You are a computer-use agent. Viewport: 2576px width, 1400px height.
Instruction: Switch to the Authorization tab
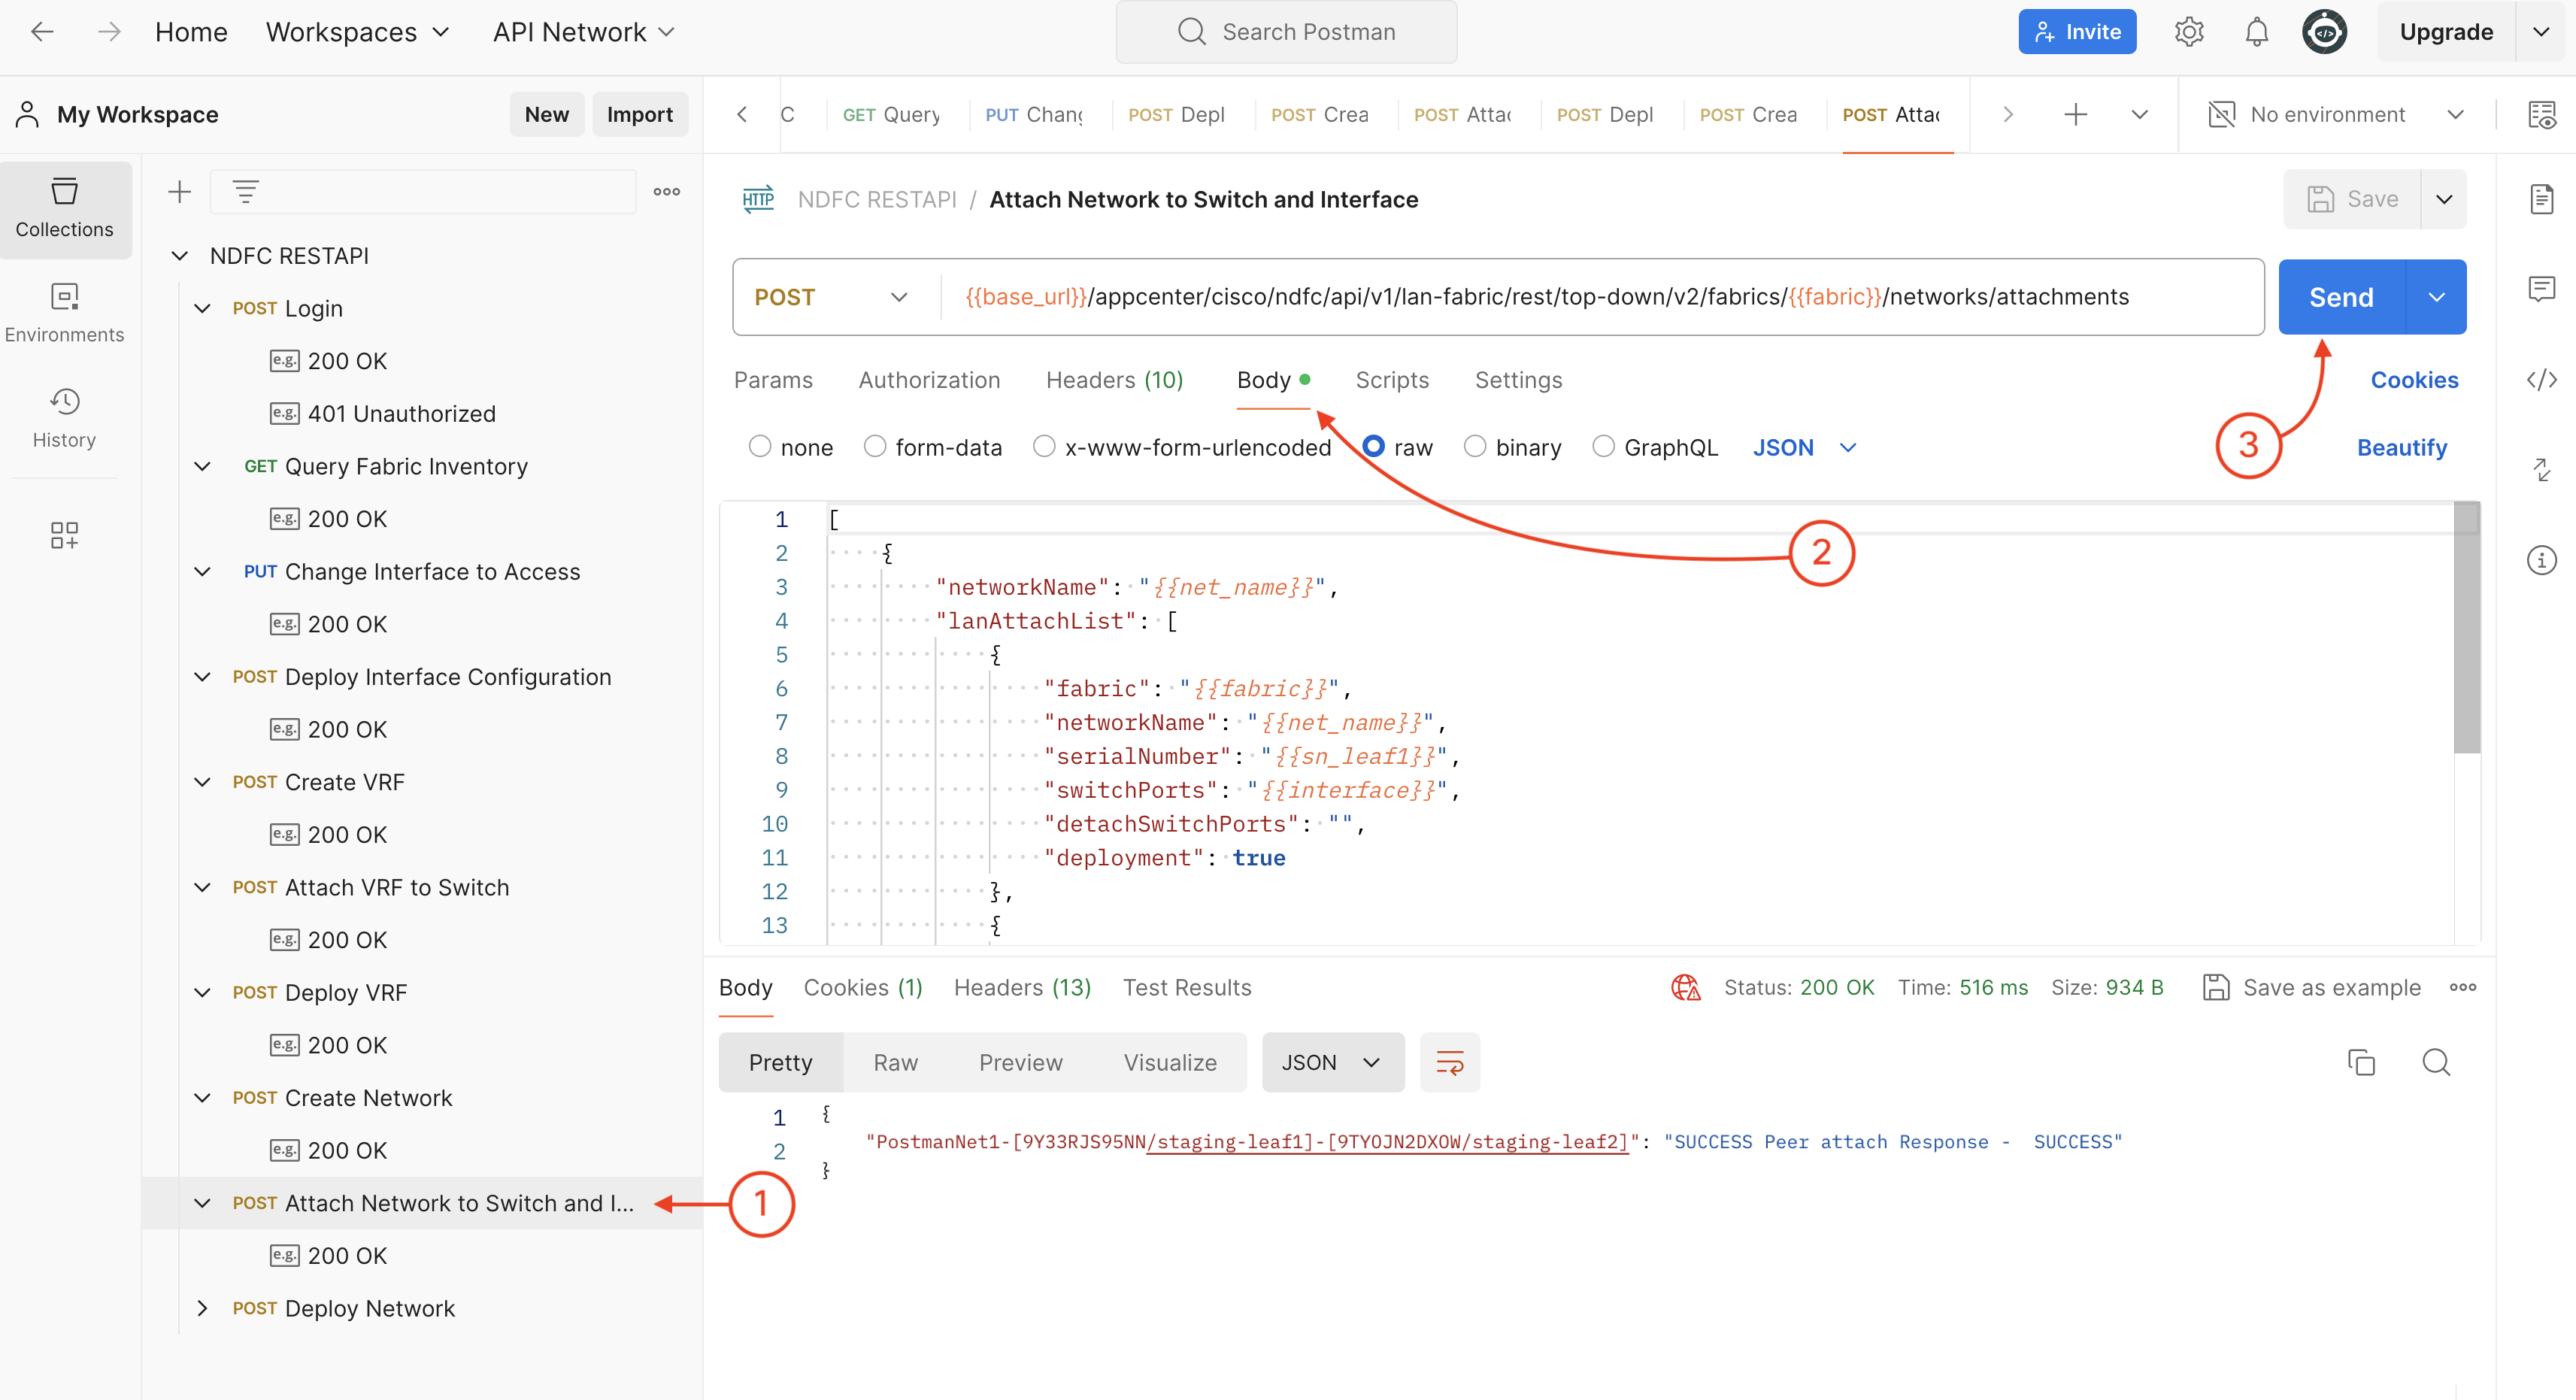929,380
